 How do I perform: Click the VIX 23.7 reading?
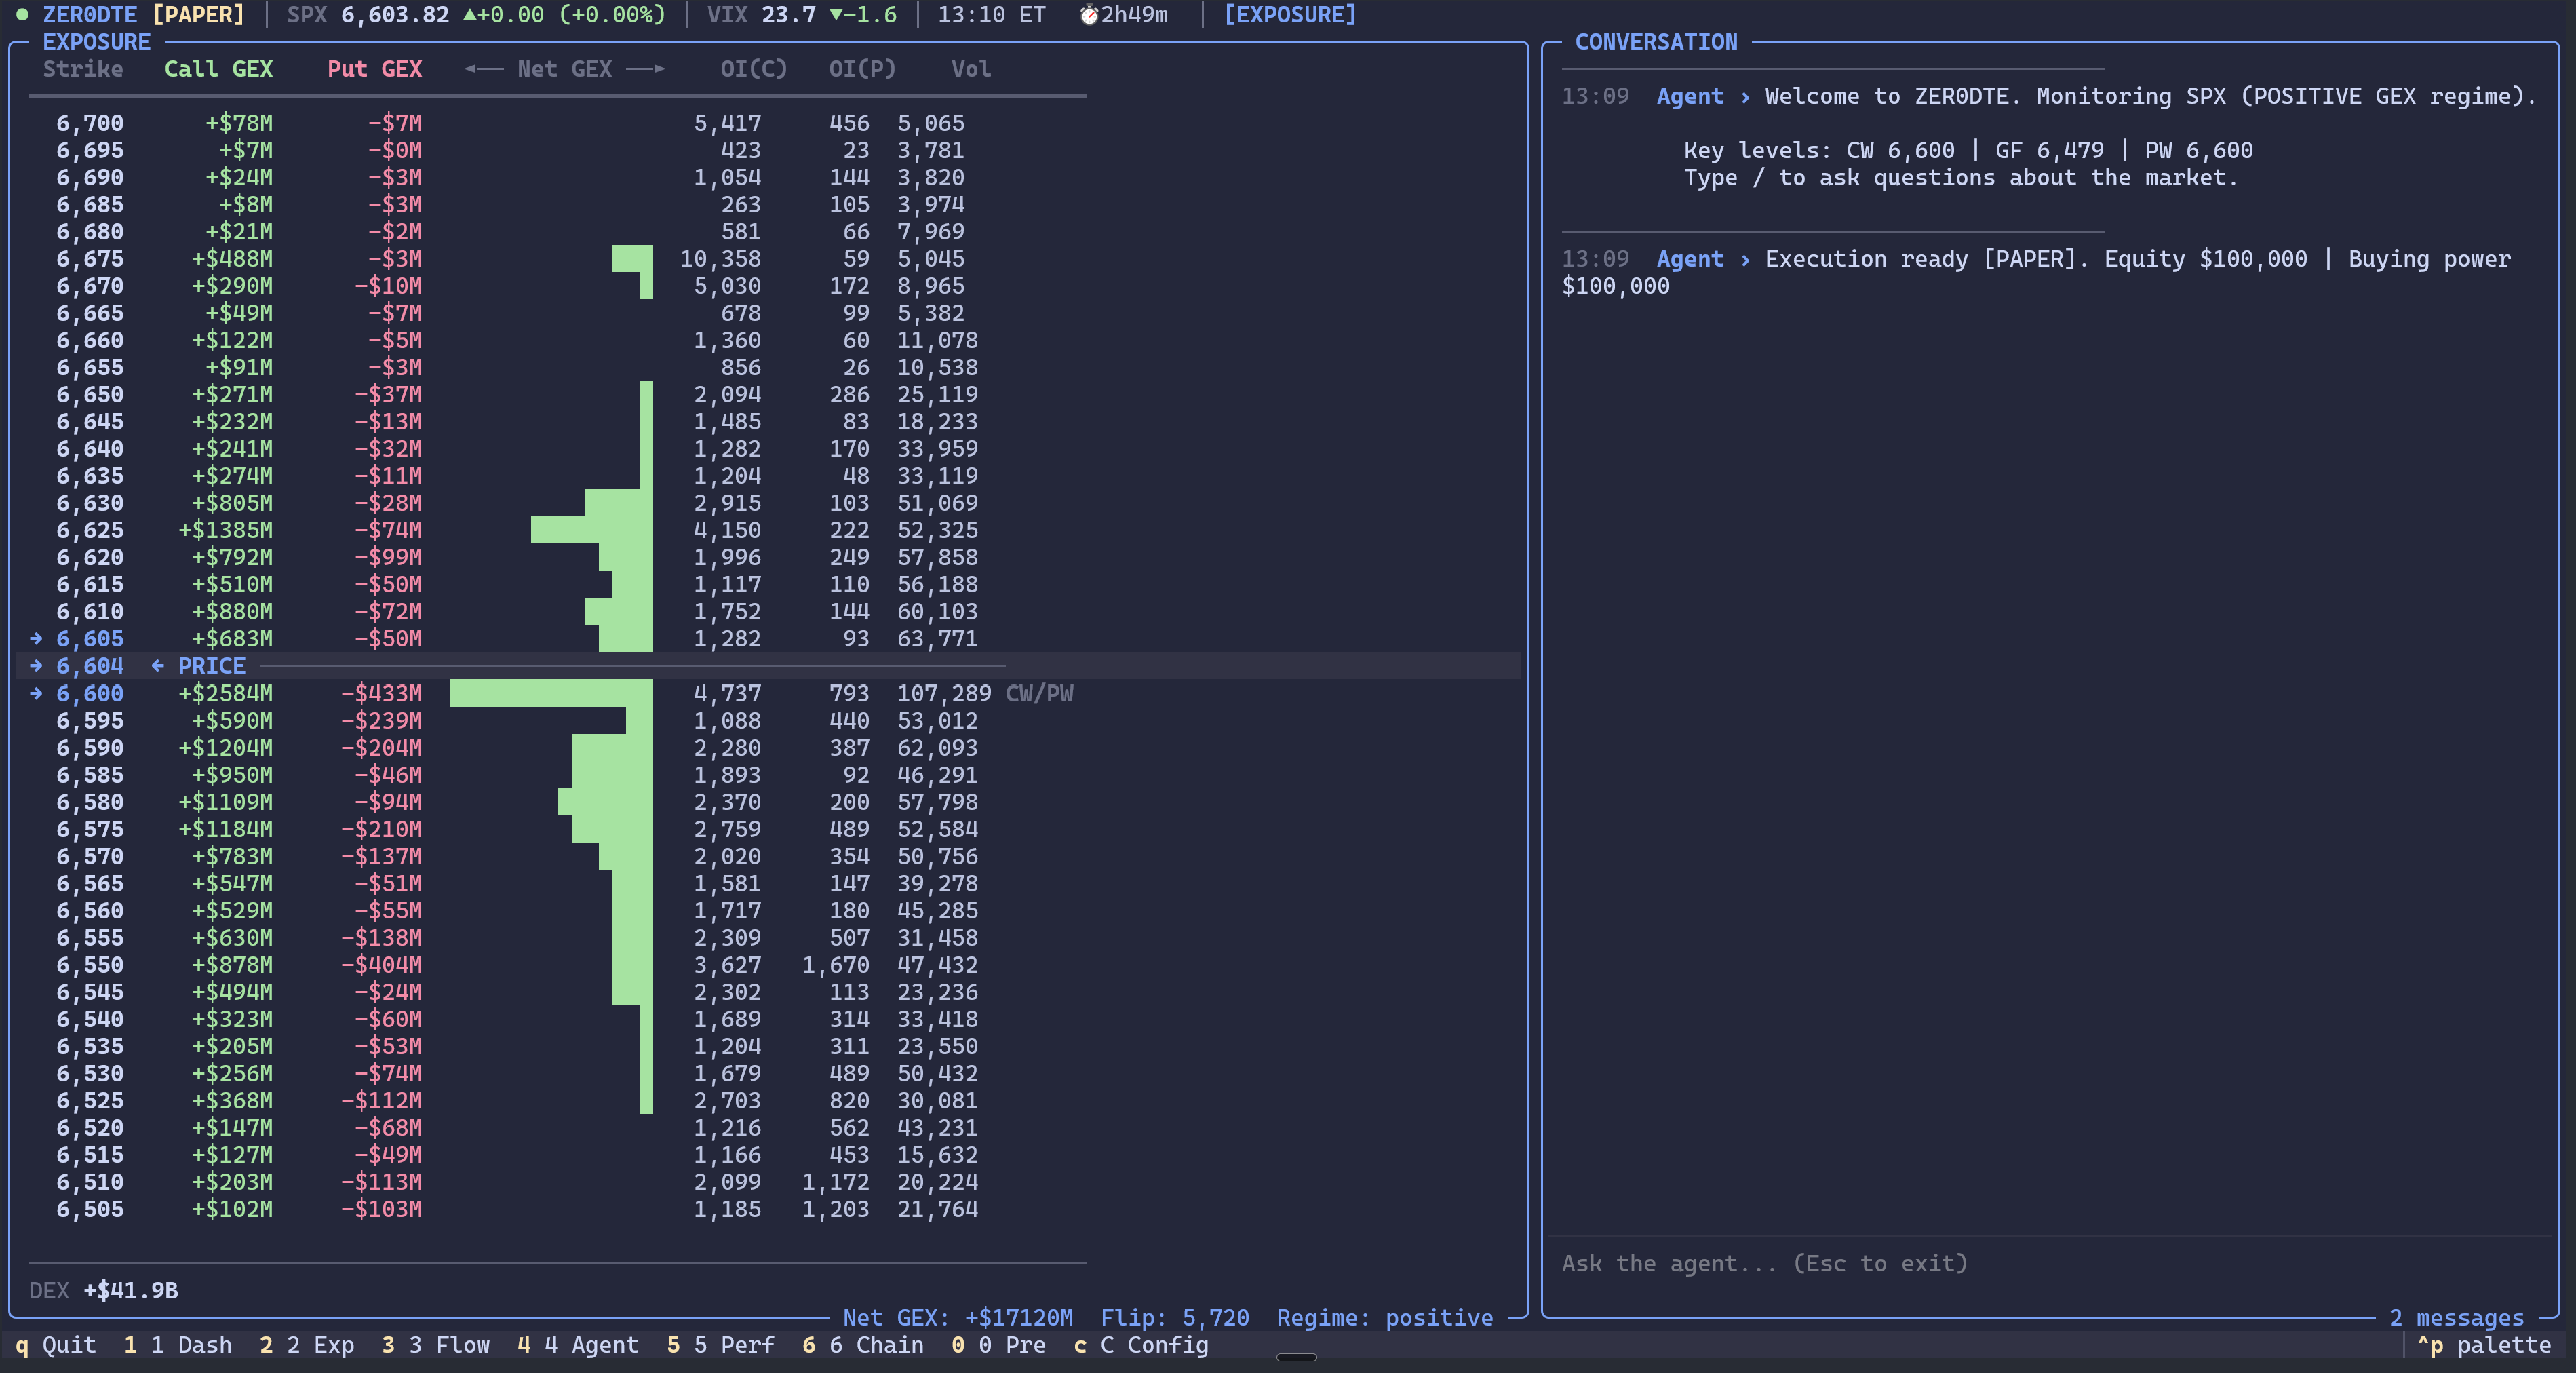click(x=802, y=15)
